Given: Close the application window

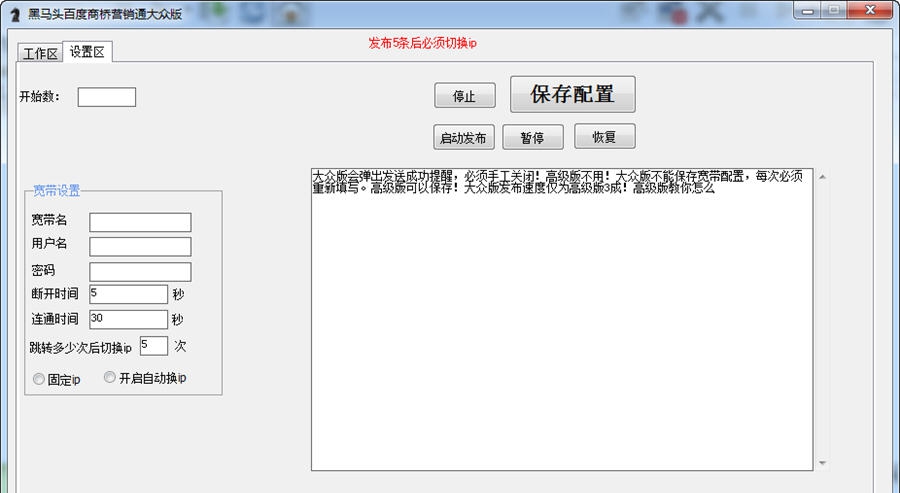Looking at the screenshot, I should (870, 10).
